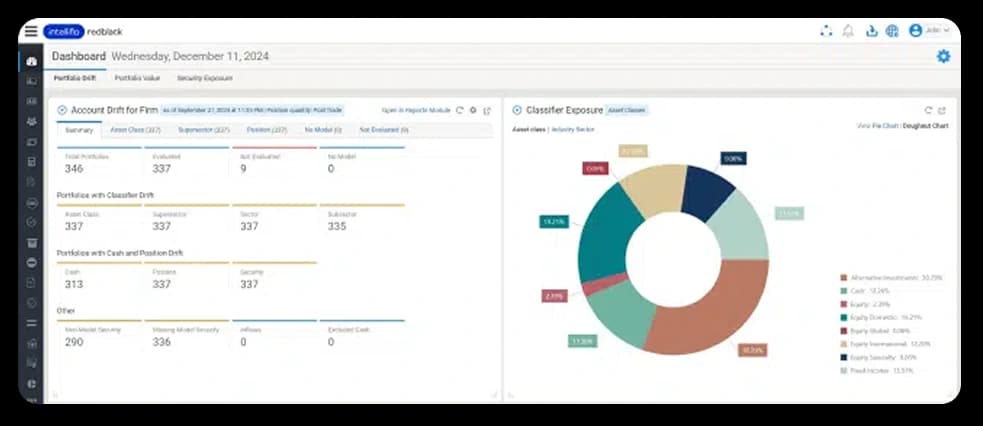Click the Doughnut Chart link

(925, 126)
